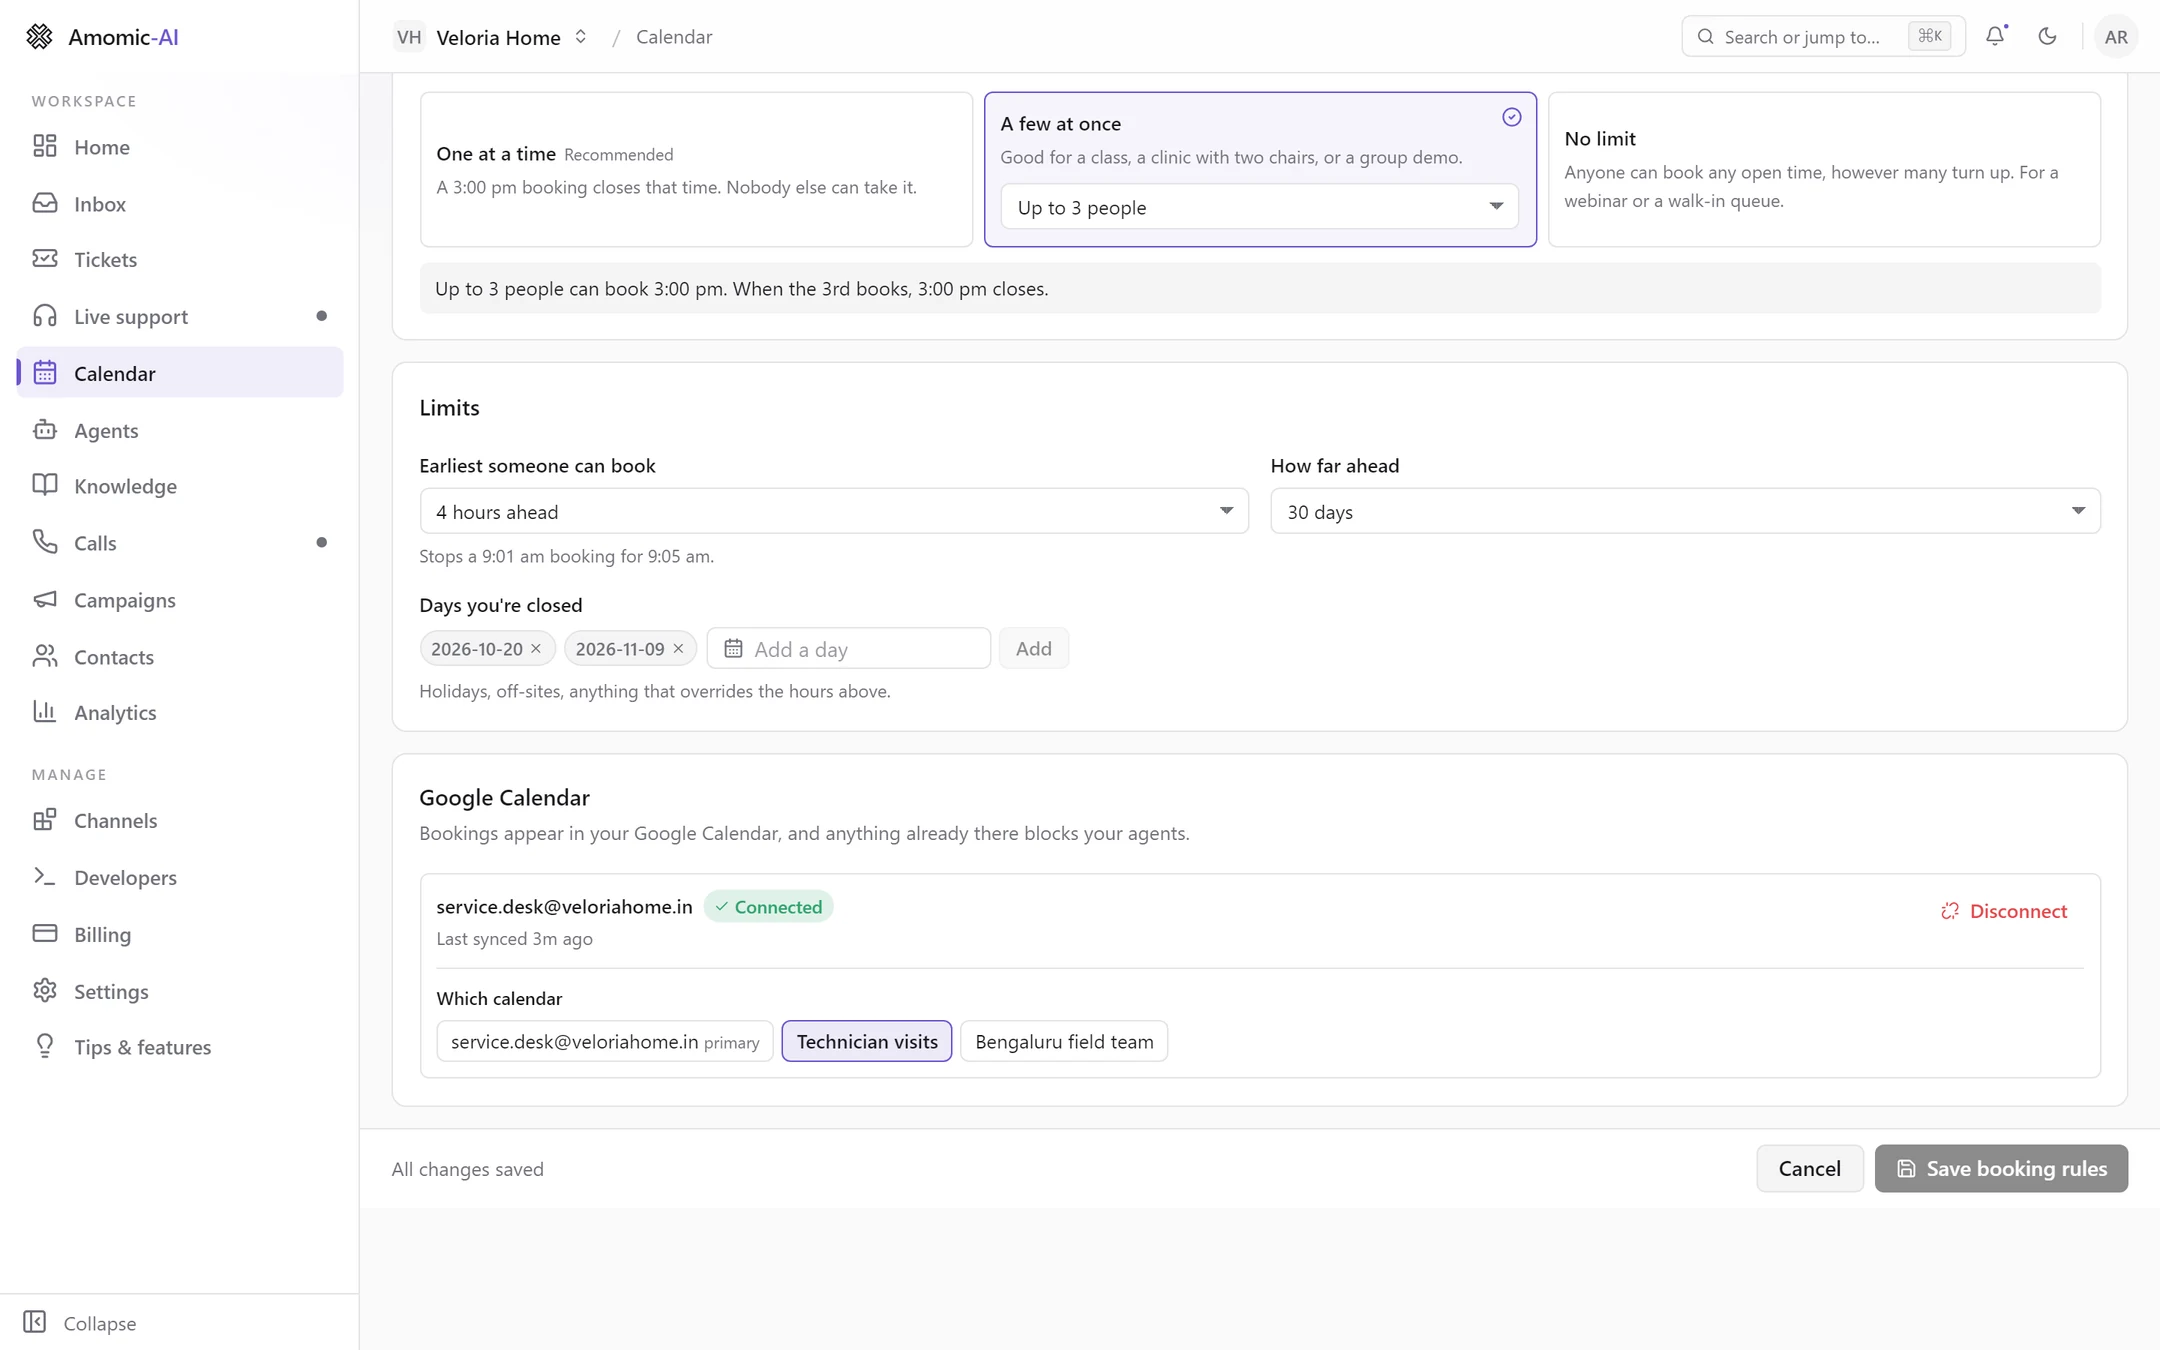This screenshot has width=2160, height=1350.
Task: Click the Knowledge book icon
Action: coord(45,485)
